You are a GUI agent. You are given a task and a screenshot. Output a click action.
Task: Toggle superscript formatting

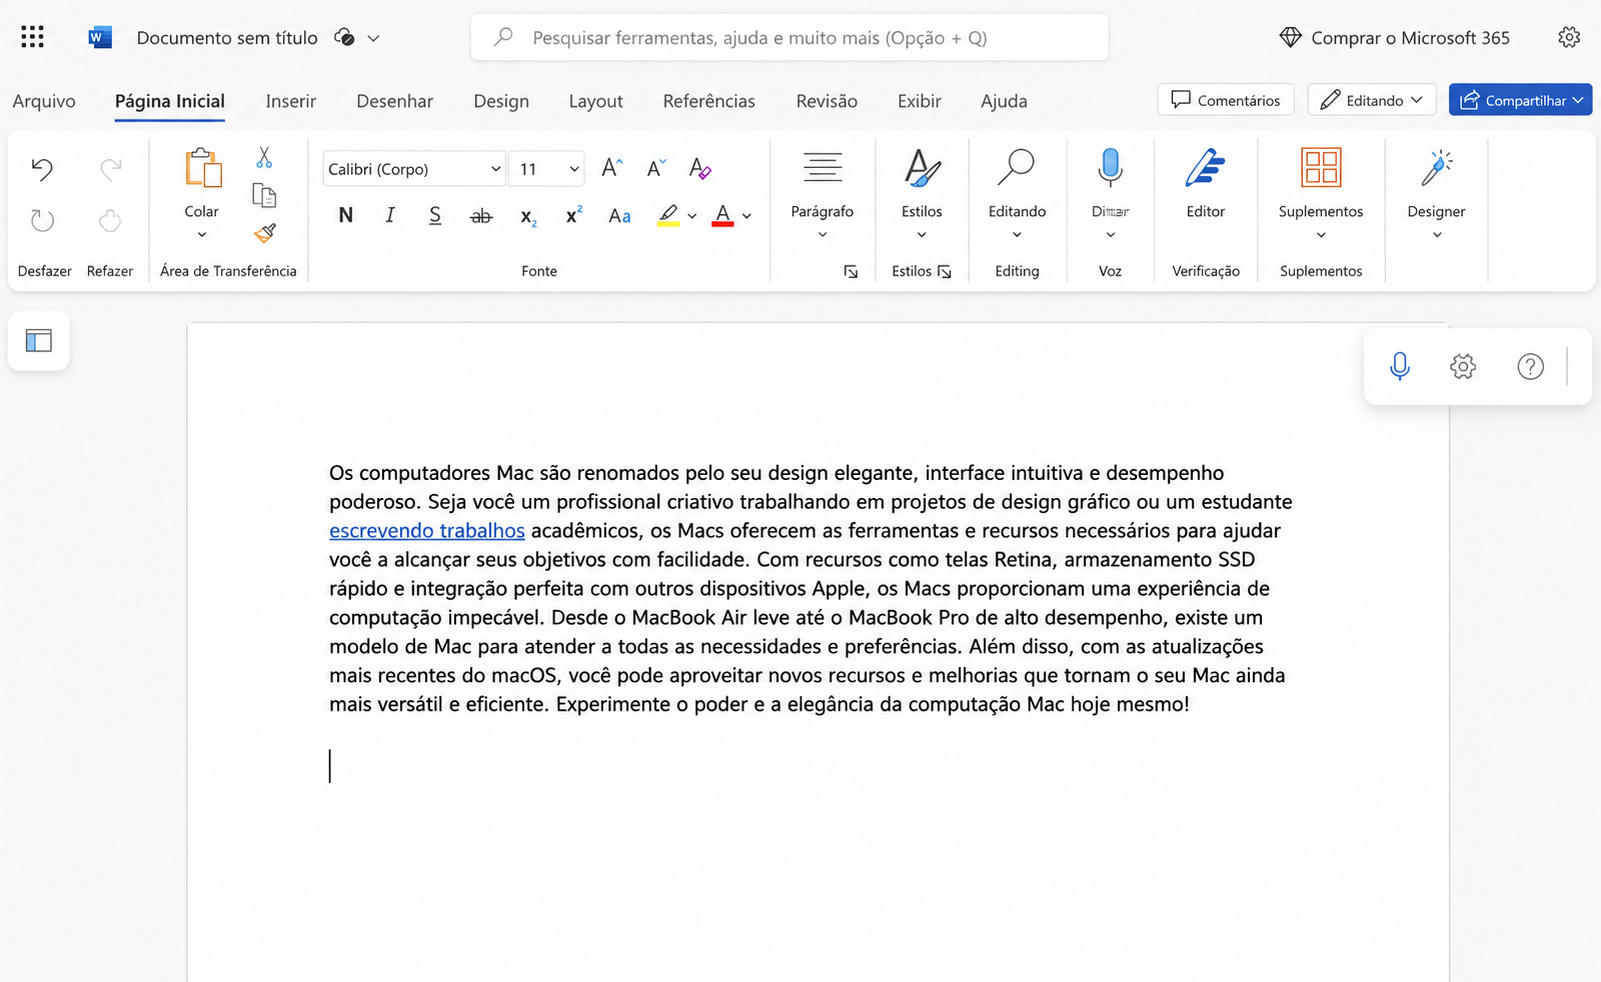pyautogui.click(x=573, y=215)
